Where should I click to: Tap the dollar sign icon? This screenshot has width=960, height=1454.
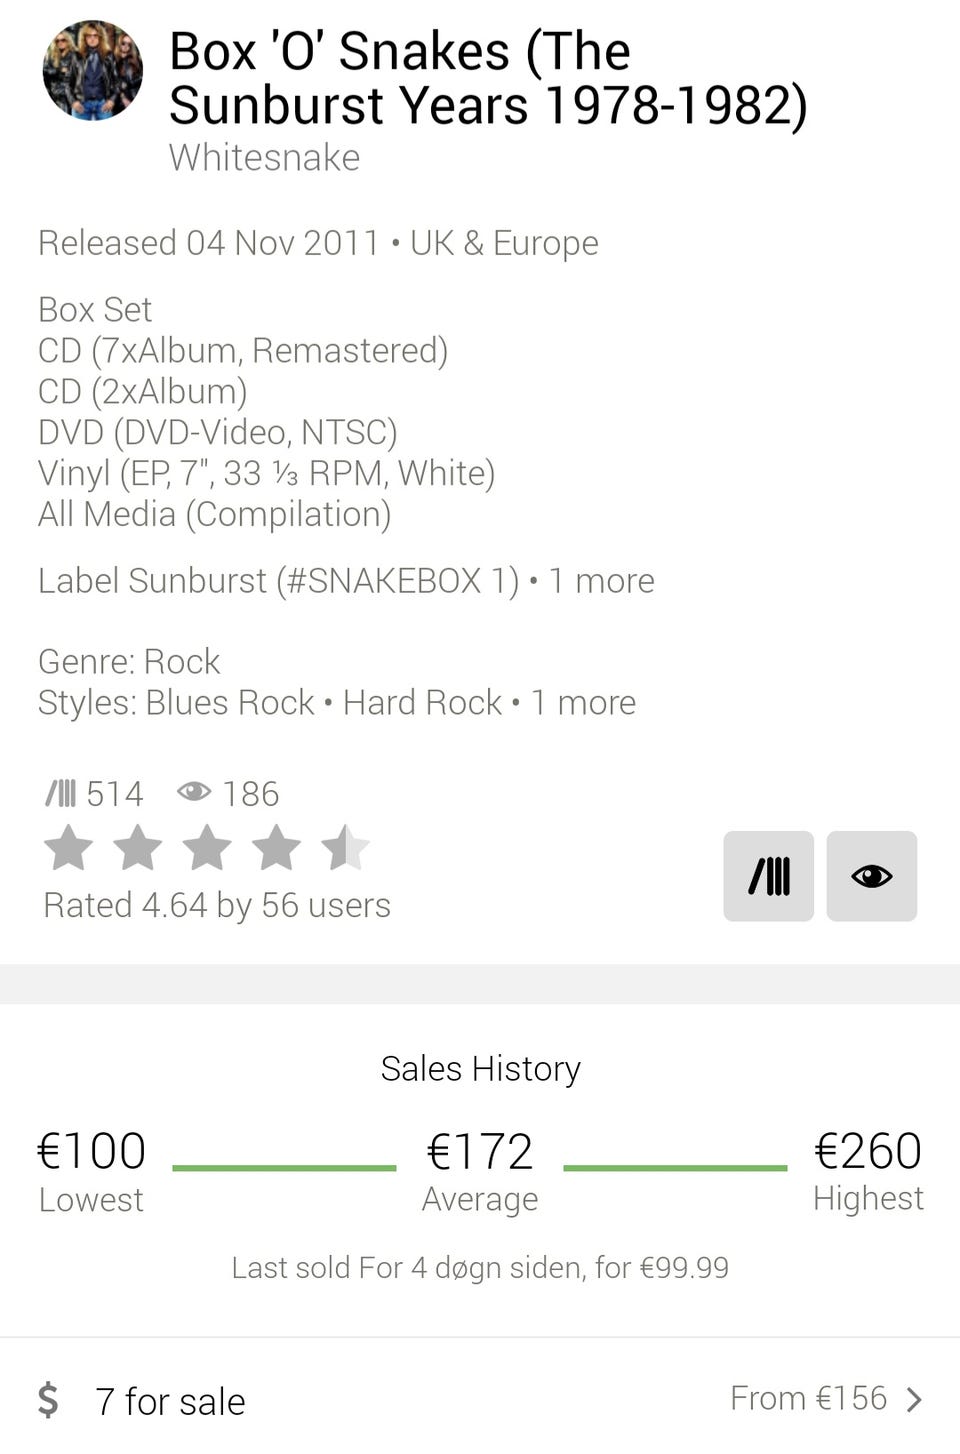(x=48, y=1400)
